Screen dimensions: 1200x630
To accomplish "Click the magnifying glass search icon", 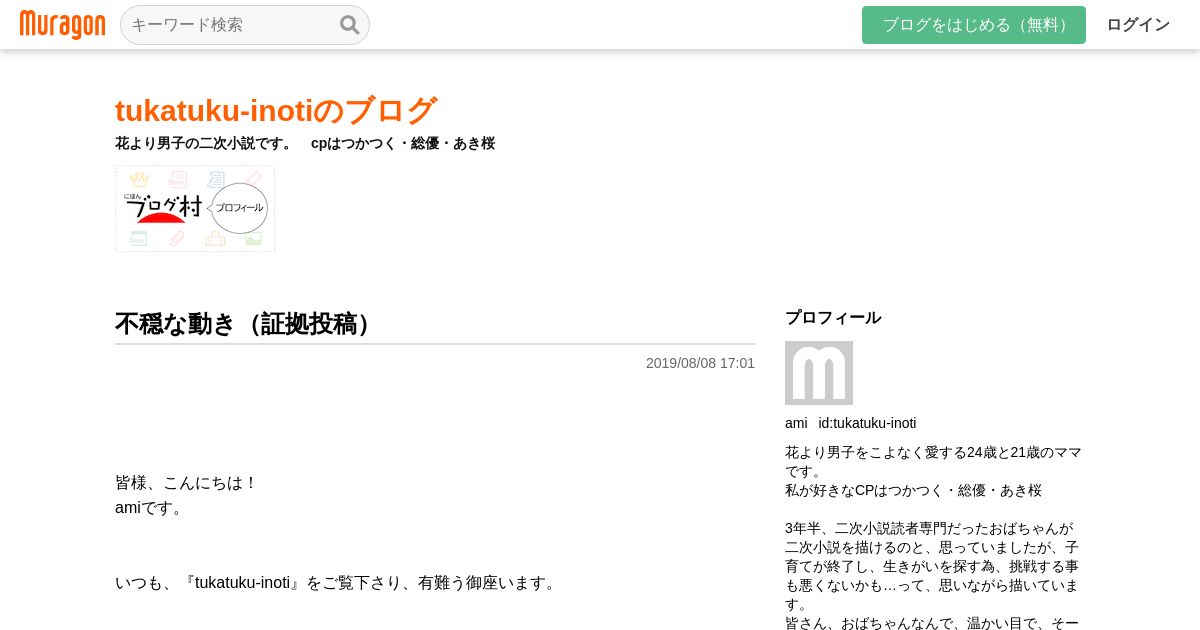I will (x=349, y=25).
